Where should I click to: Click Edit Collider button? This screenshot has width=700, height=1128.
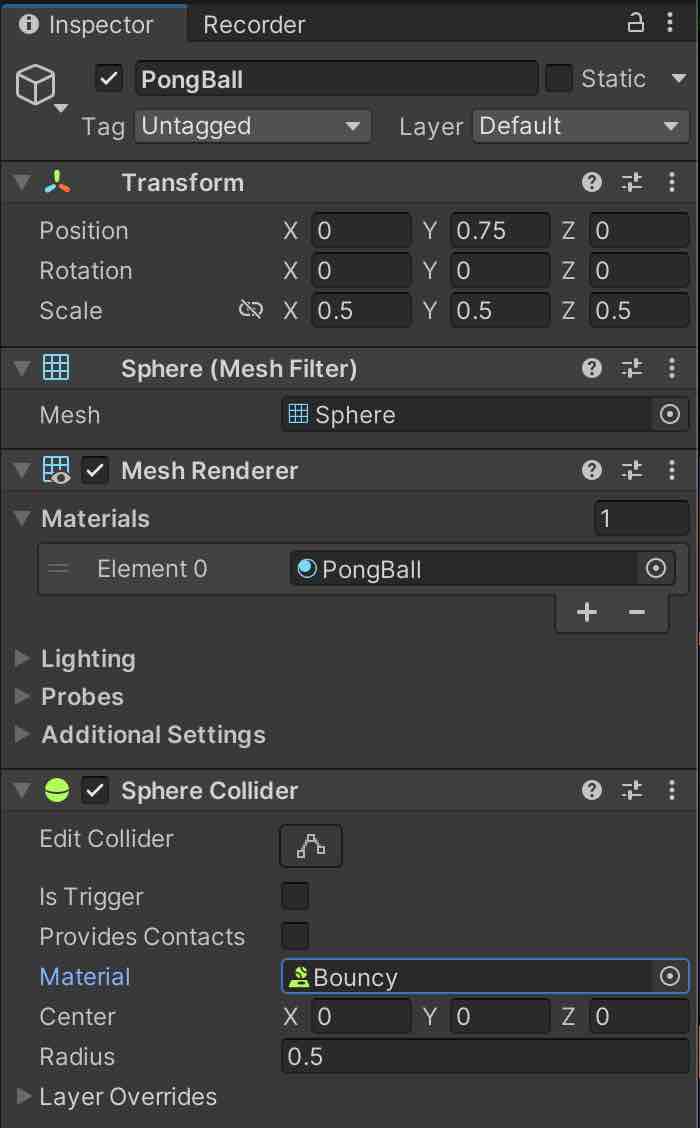310,846
